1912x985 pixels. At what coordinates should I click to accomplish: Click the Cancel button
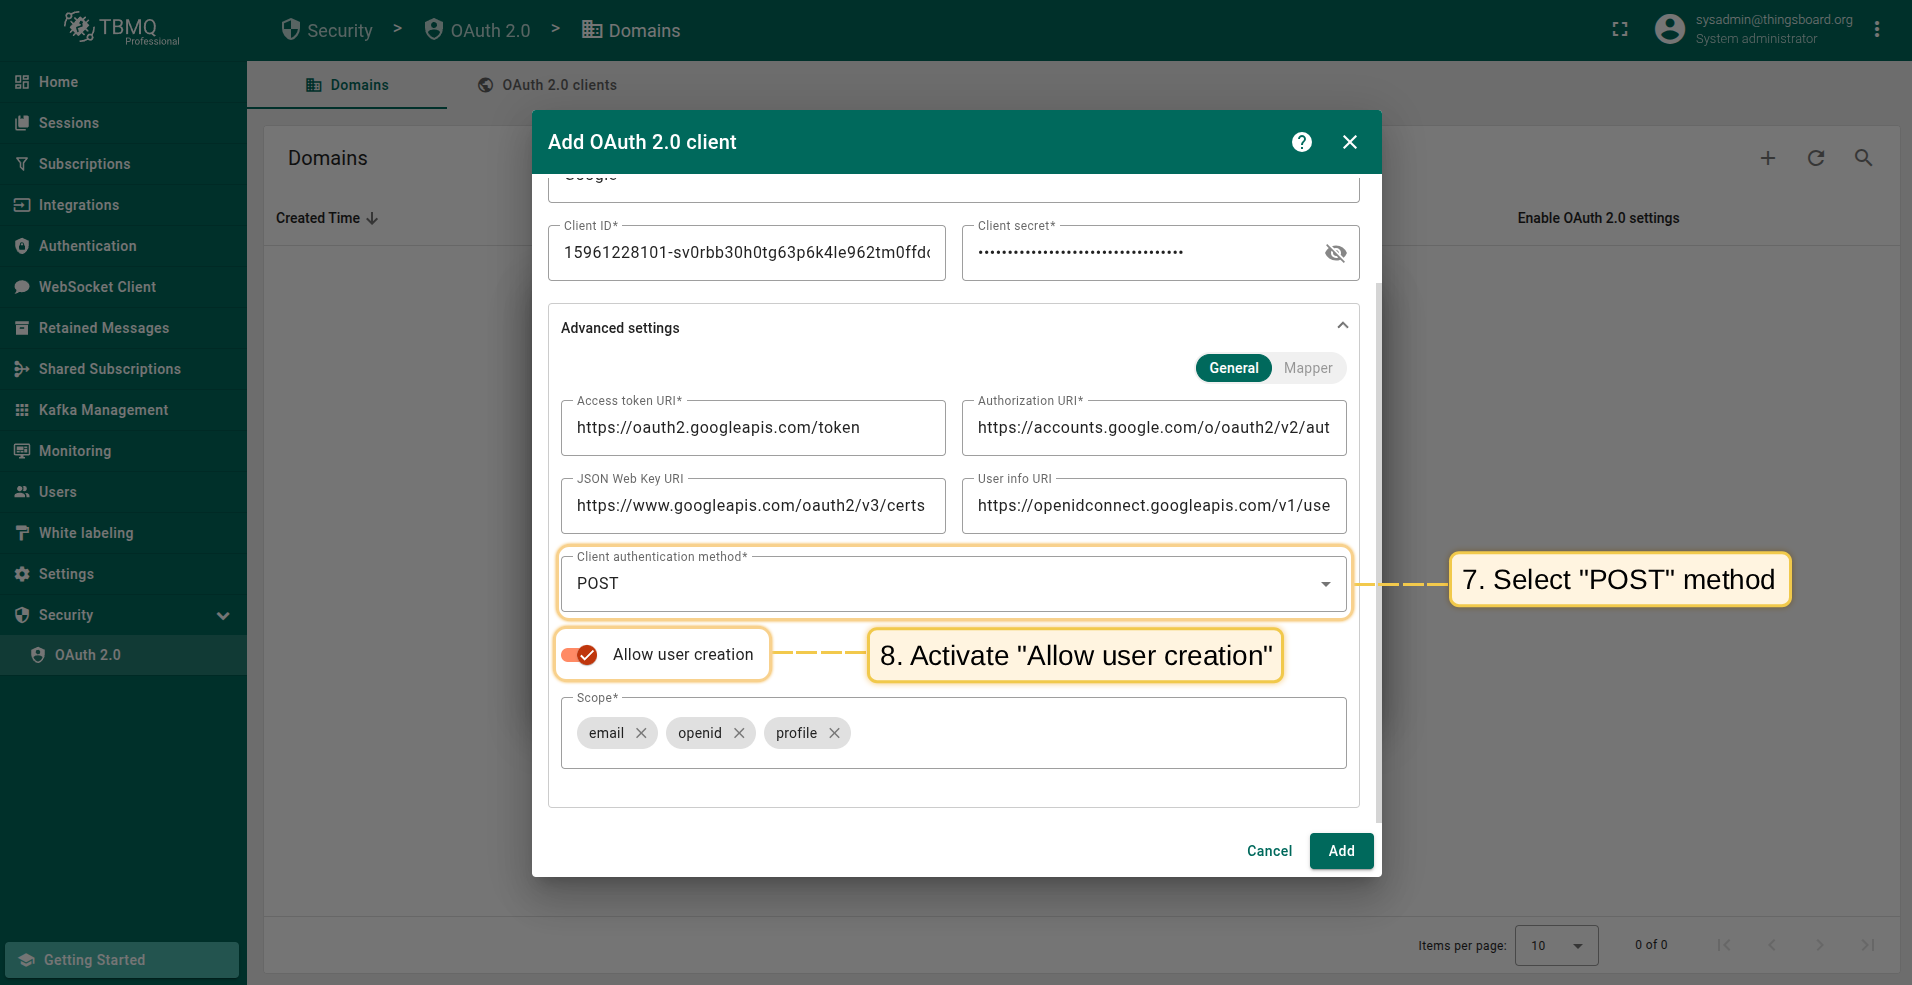coord(1269,851)
